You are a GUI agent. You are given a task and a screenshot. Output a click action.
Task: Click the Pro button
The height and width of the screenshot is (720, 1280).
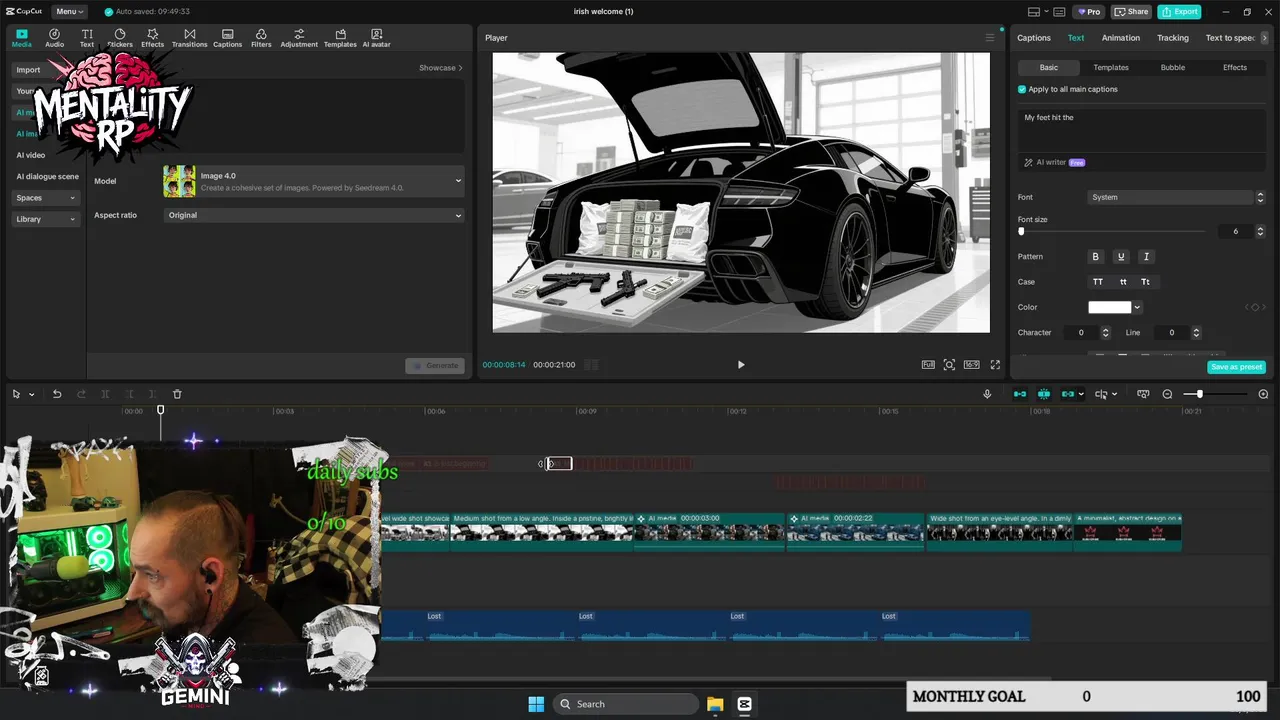point(1088,12)
